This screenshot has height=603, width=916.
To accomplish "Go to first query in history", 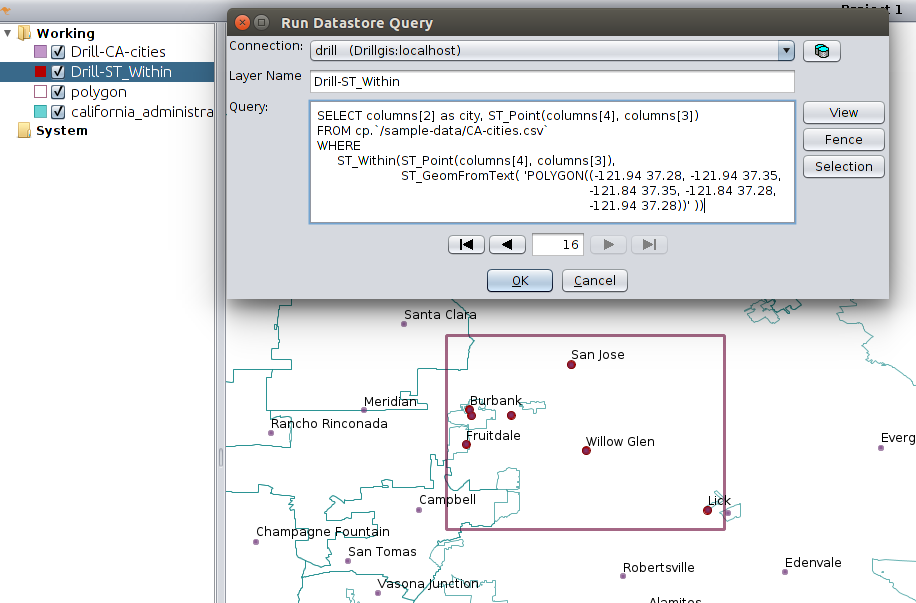I will coord(466,244).
